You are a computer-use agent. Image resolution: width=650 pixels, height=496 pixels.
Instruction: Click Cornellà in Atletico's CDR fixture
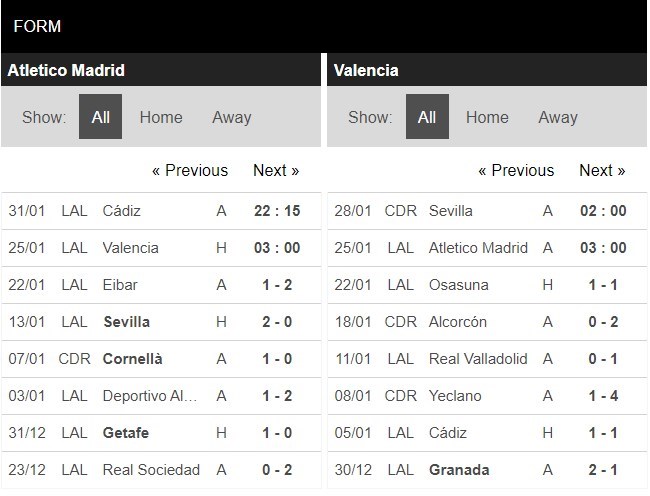click(x=132, y=359)
